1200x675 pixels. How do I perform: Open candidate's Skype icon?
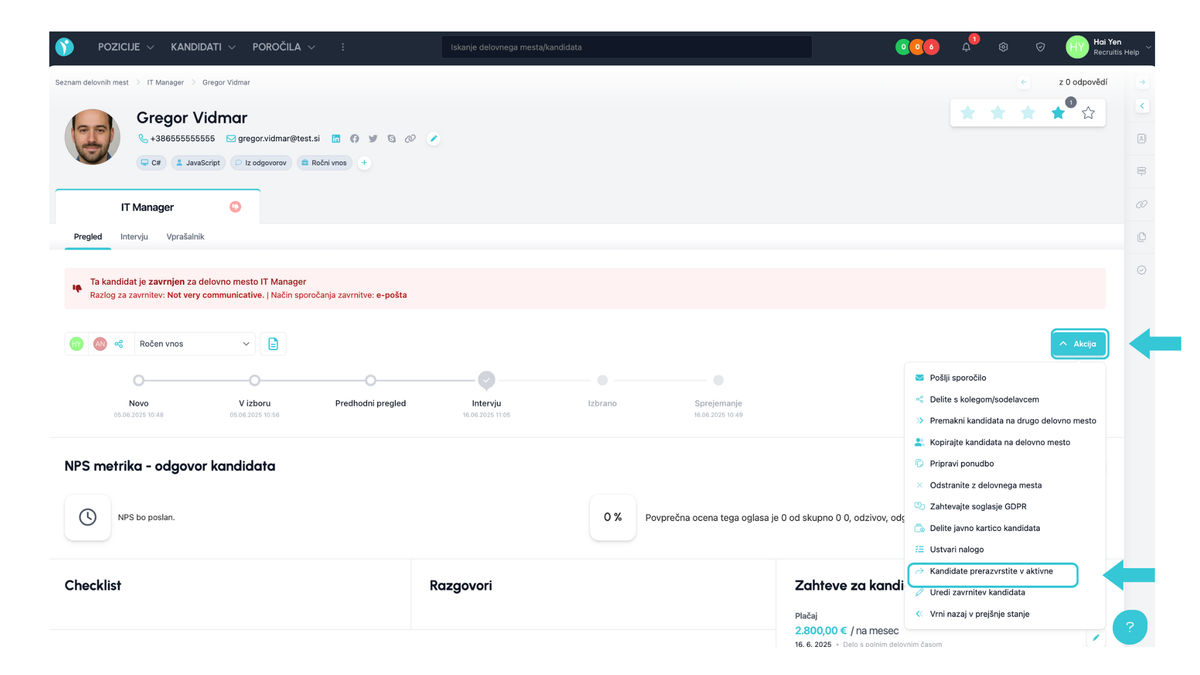click(391, 139)
